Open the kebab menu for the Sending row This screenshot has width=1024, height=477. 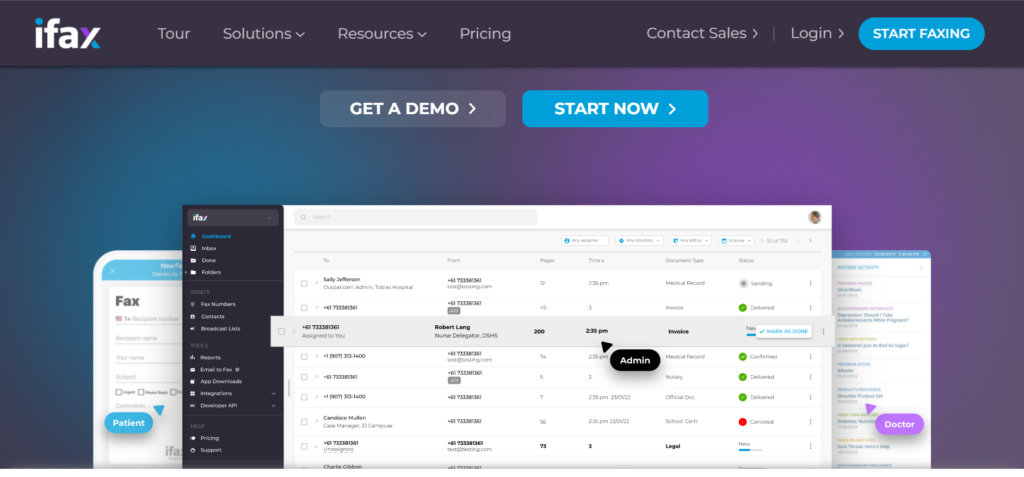coord(810,284)
